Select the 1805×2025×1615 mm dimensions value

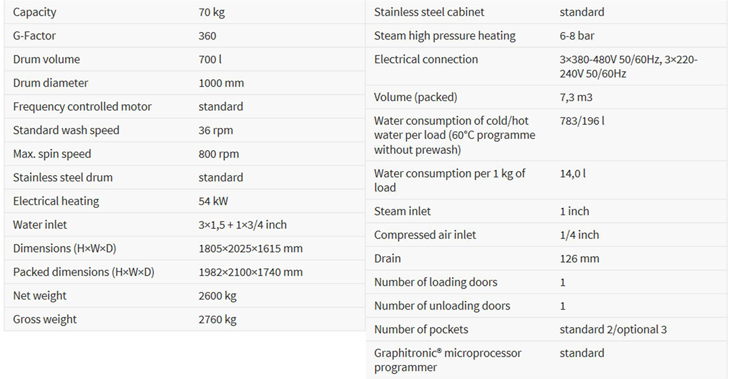[250, 249]
